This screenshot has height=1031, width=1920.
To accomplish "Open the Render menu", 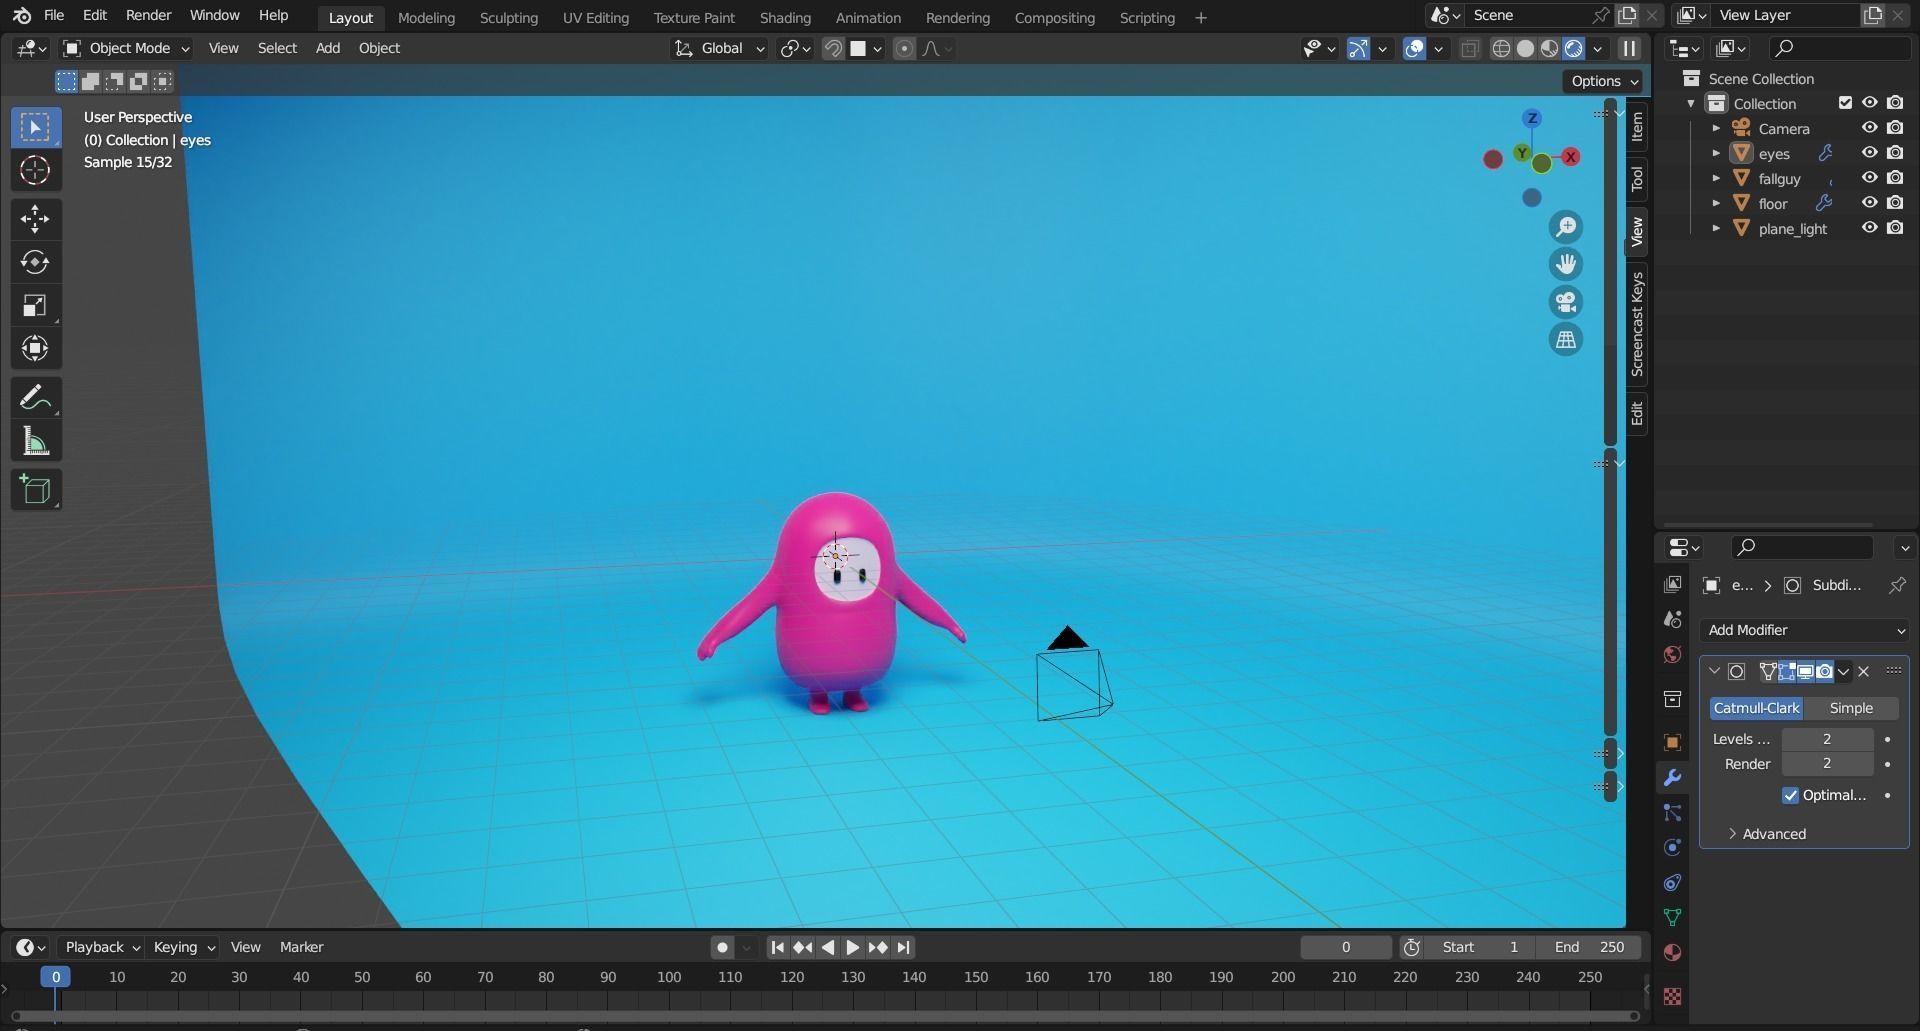I will [148, 15].
